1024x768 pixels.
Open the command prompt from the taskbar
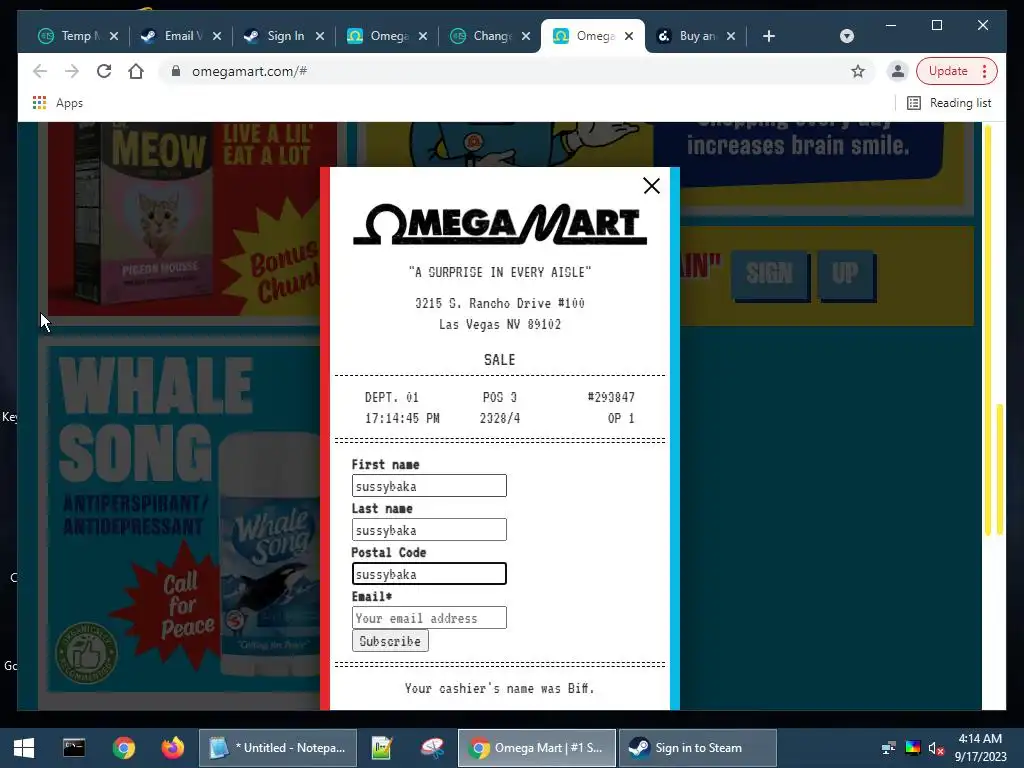tap(74, 748)
